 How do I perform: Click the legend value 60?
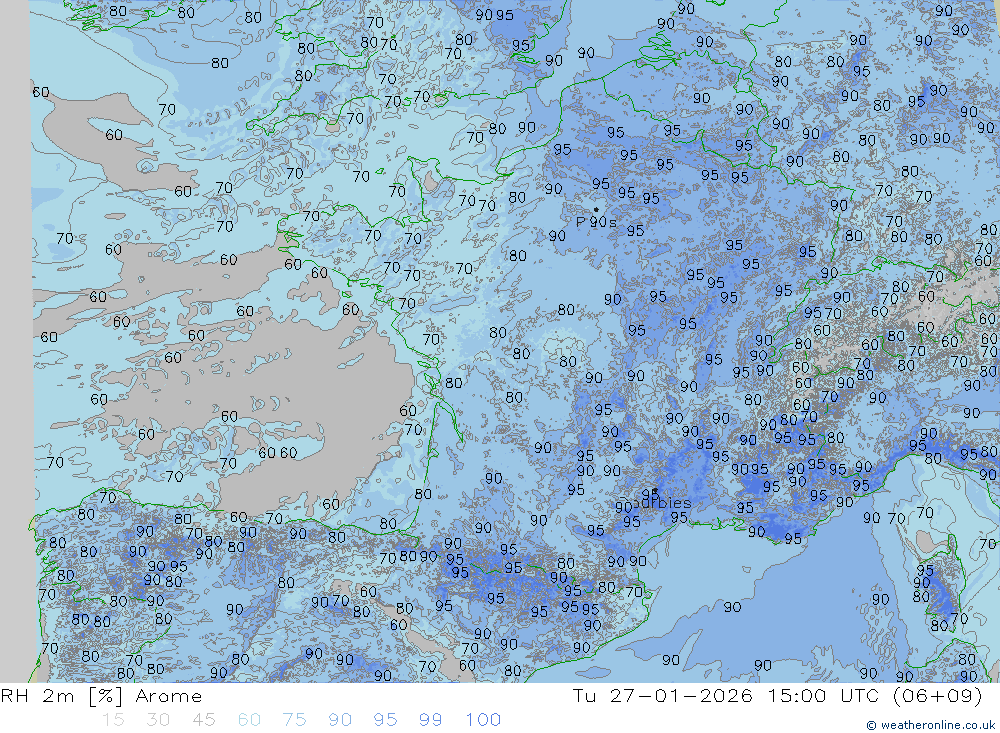point(249,720)
